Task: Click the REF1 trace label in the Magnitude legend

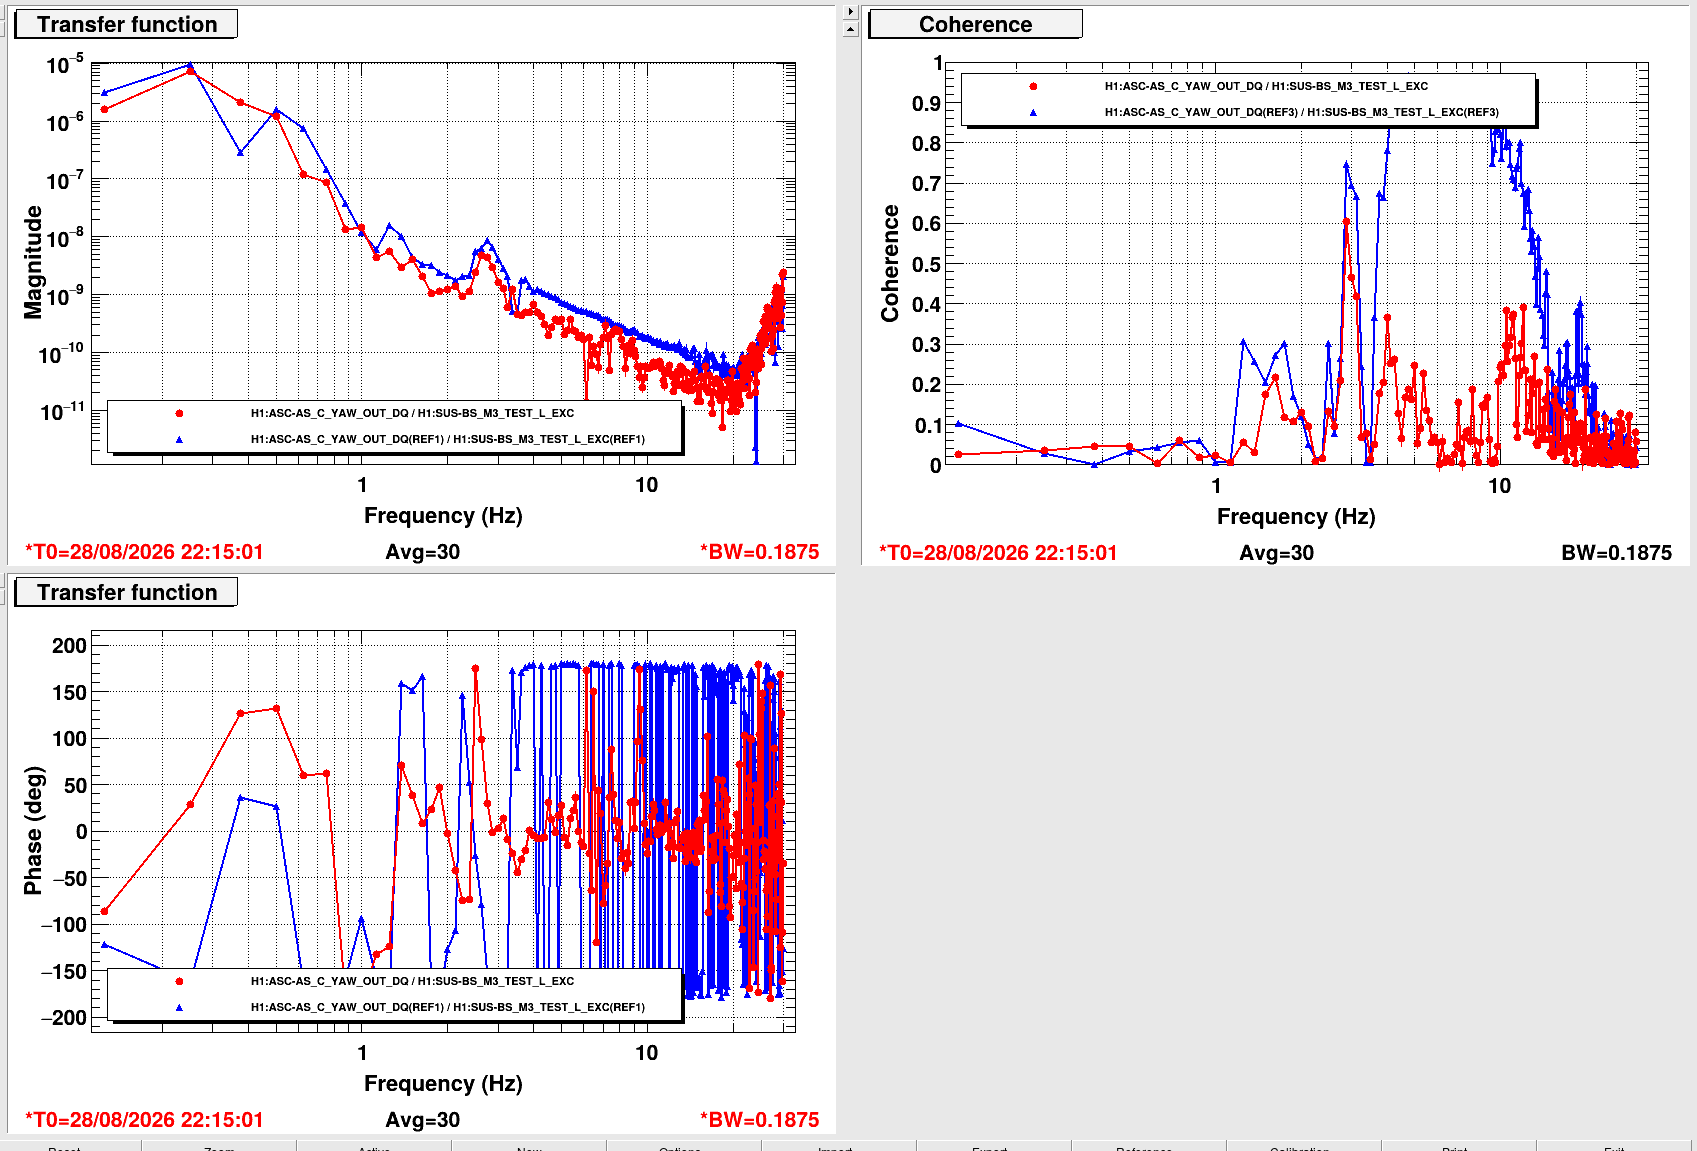Action: coord(448,439)
